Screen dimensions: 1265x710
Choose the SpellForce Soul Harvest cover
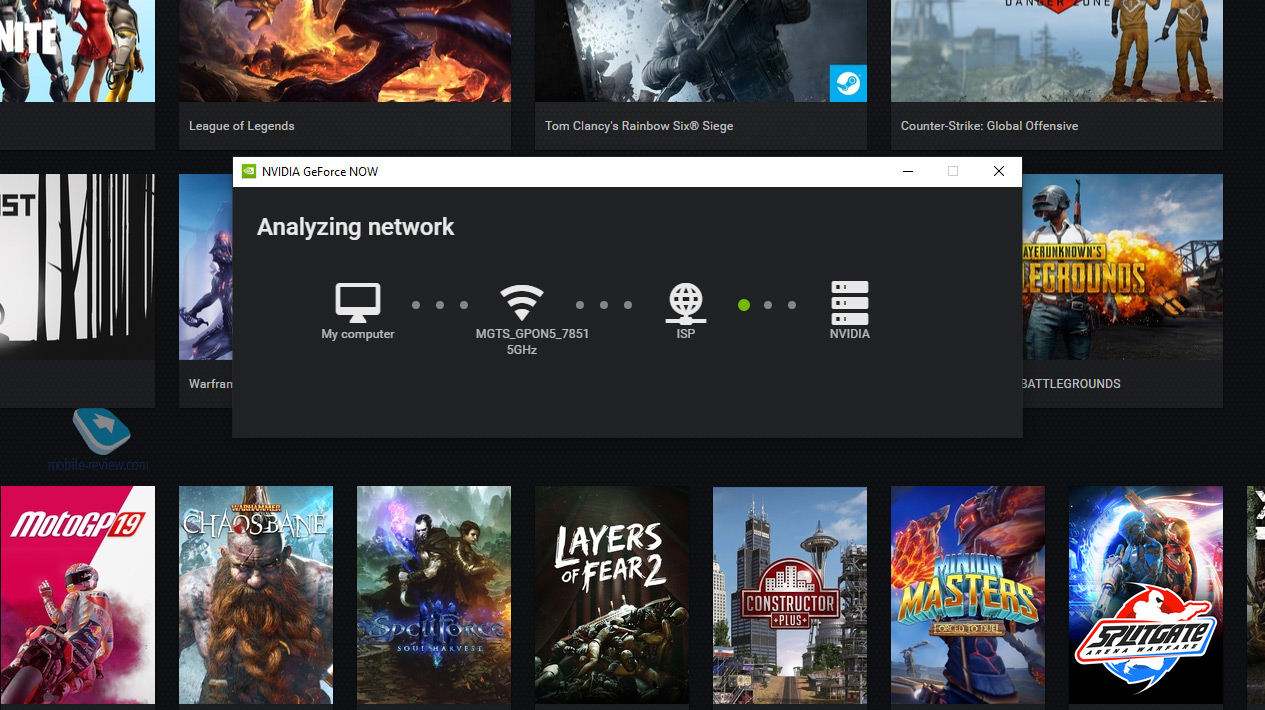(x=433, y=595)
